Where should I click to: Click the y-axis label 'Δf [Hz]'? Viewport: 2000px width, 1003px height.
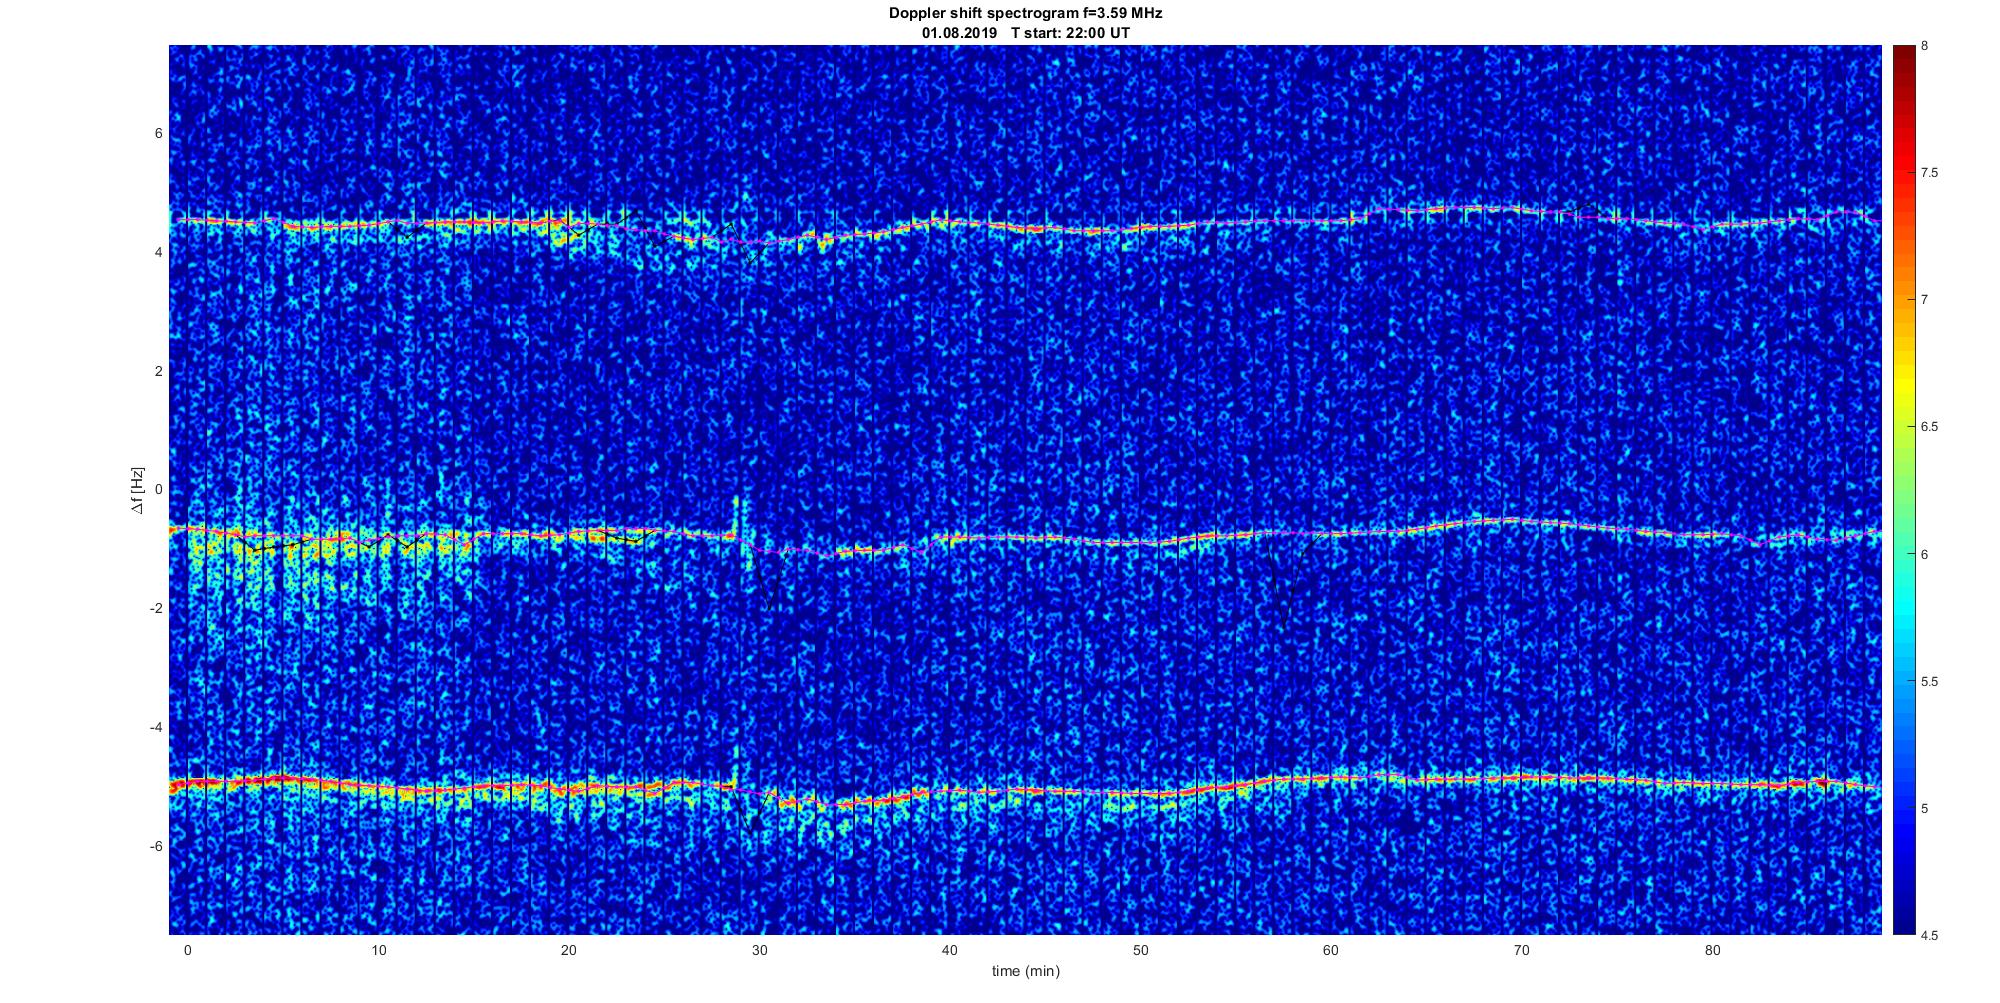(137, 490)
